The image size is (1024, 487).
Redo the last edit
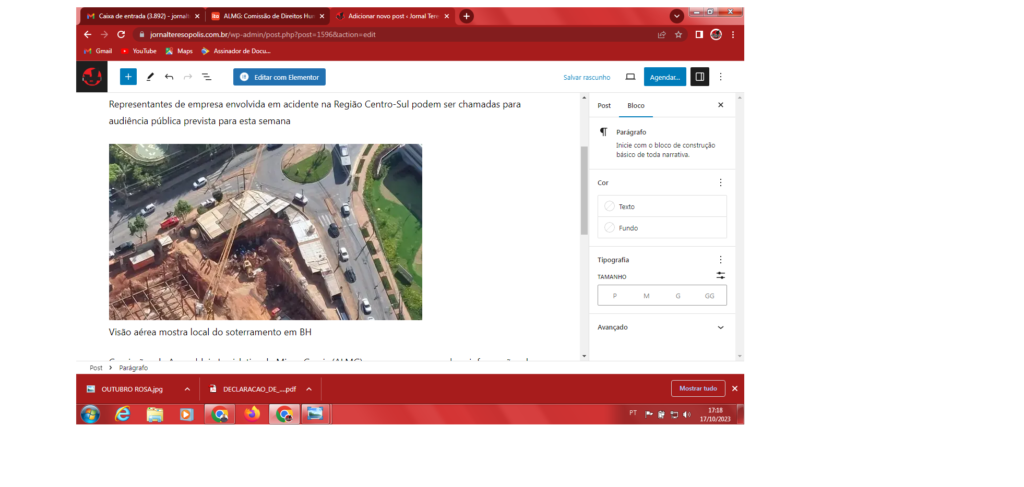coord(188,77)
